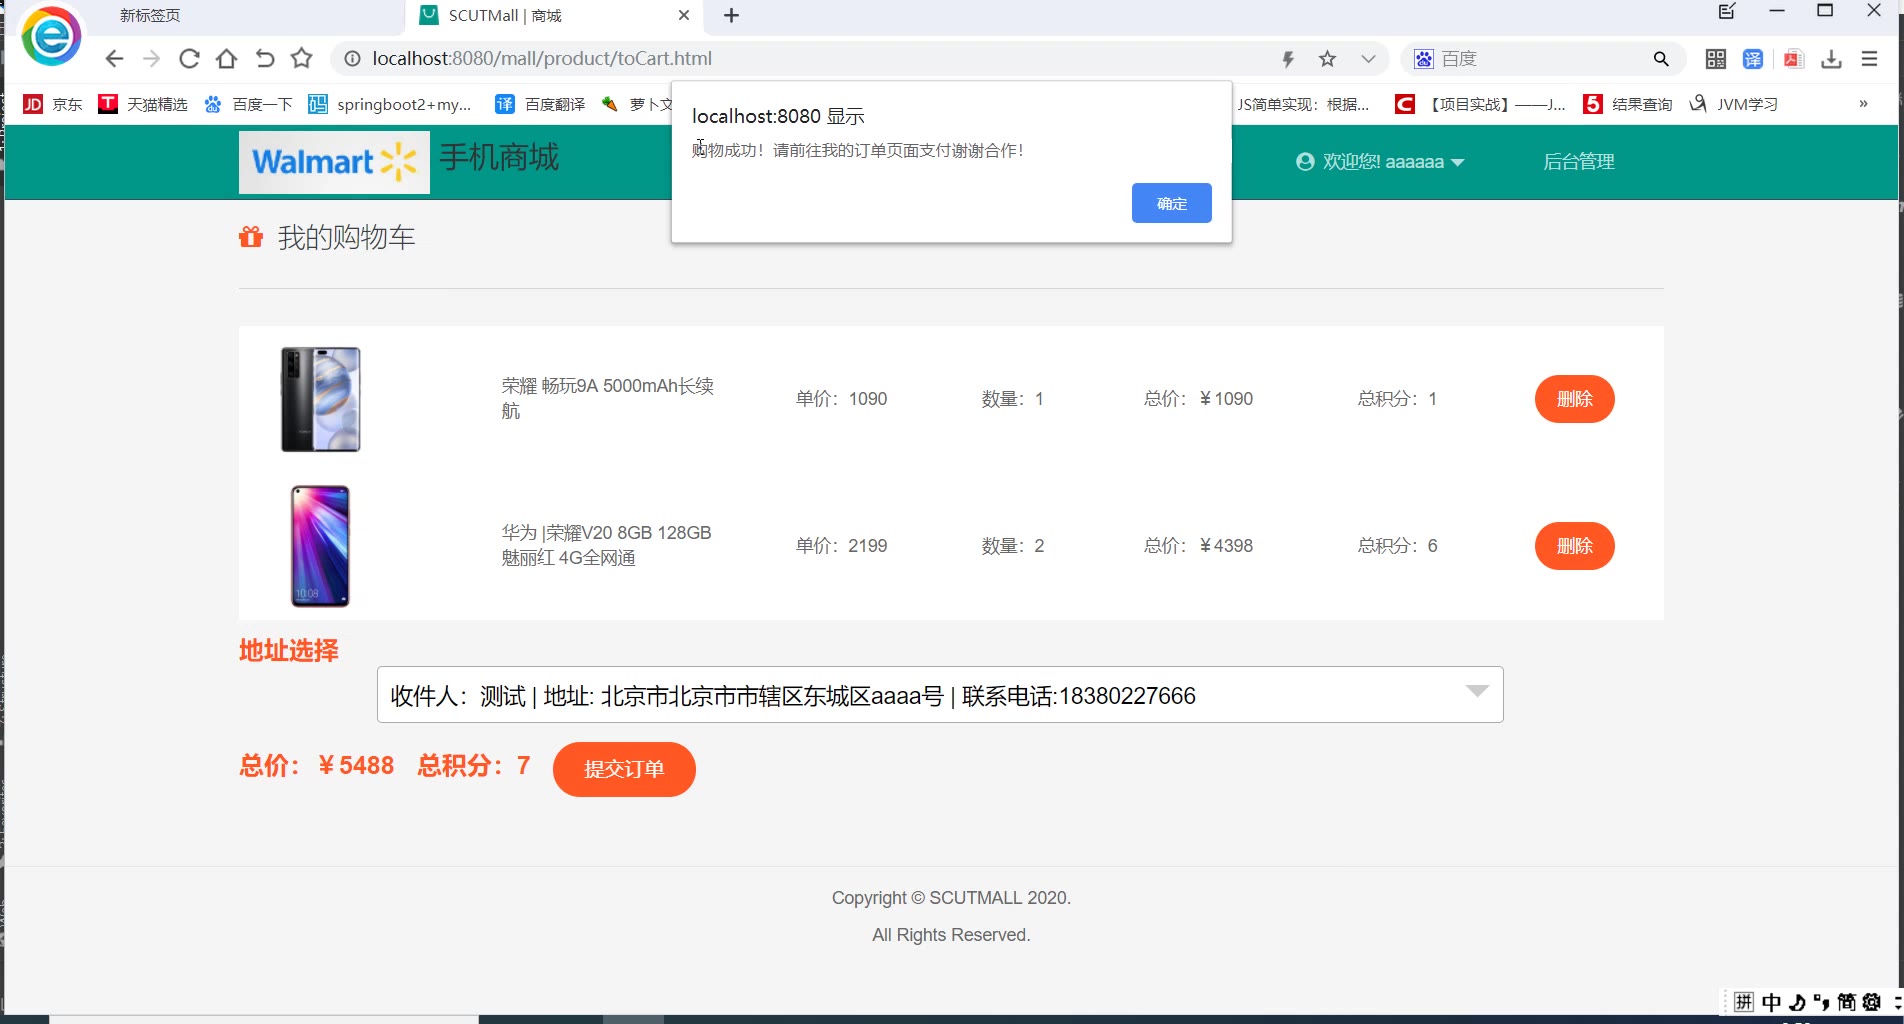1904x1024 pixels.
Task: Click the total price ￥5488 text
Action: coord(356,765)
